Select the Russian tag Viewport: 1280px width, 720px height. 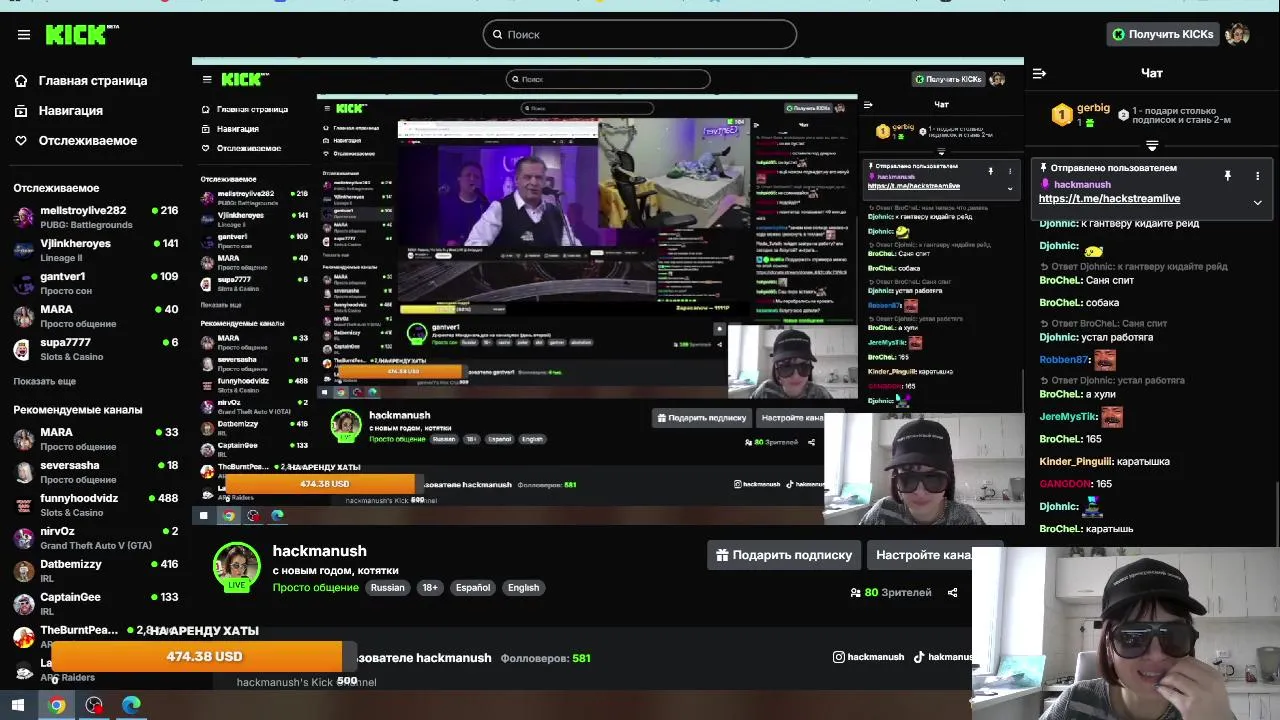(x=387, y=588)
